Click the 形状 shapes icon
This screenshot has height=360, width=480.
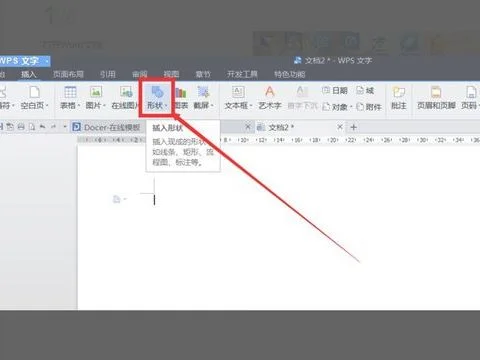point(157,98)
